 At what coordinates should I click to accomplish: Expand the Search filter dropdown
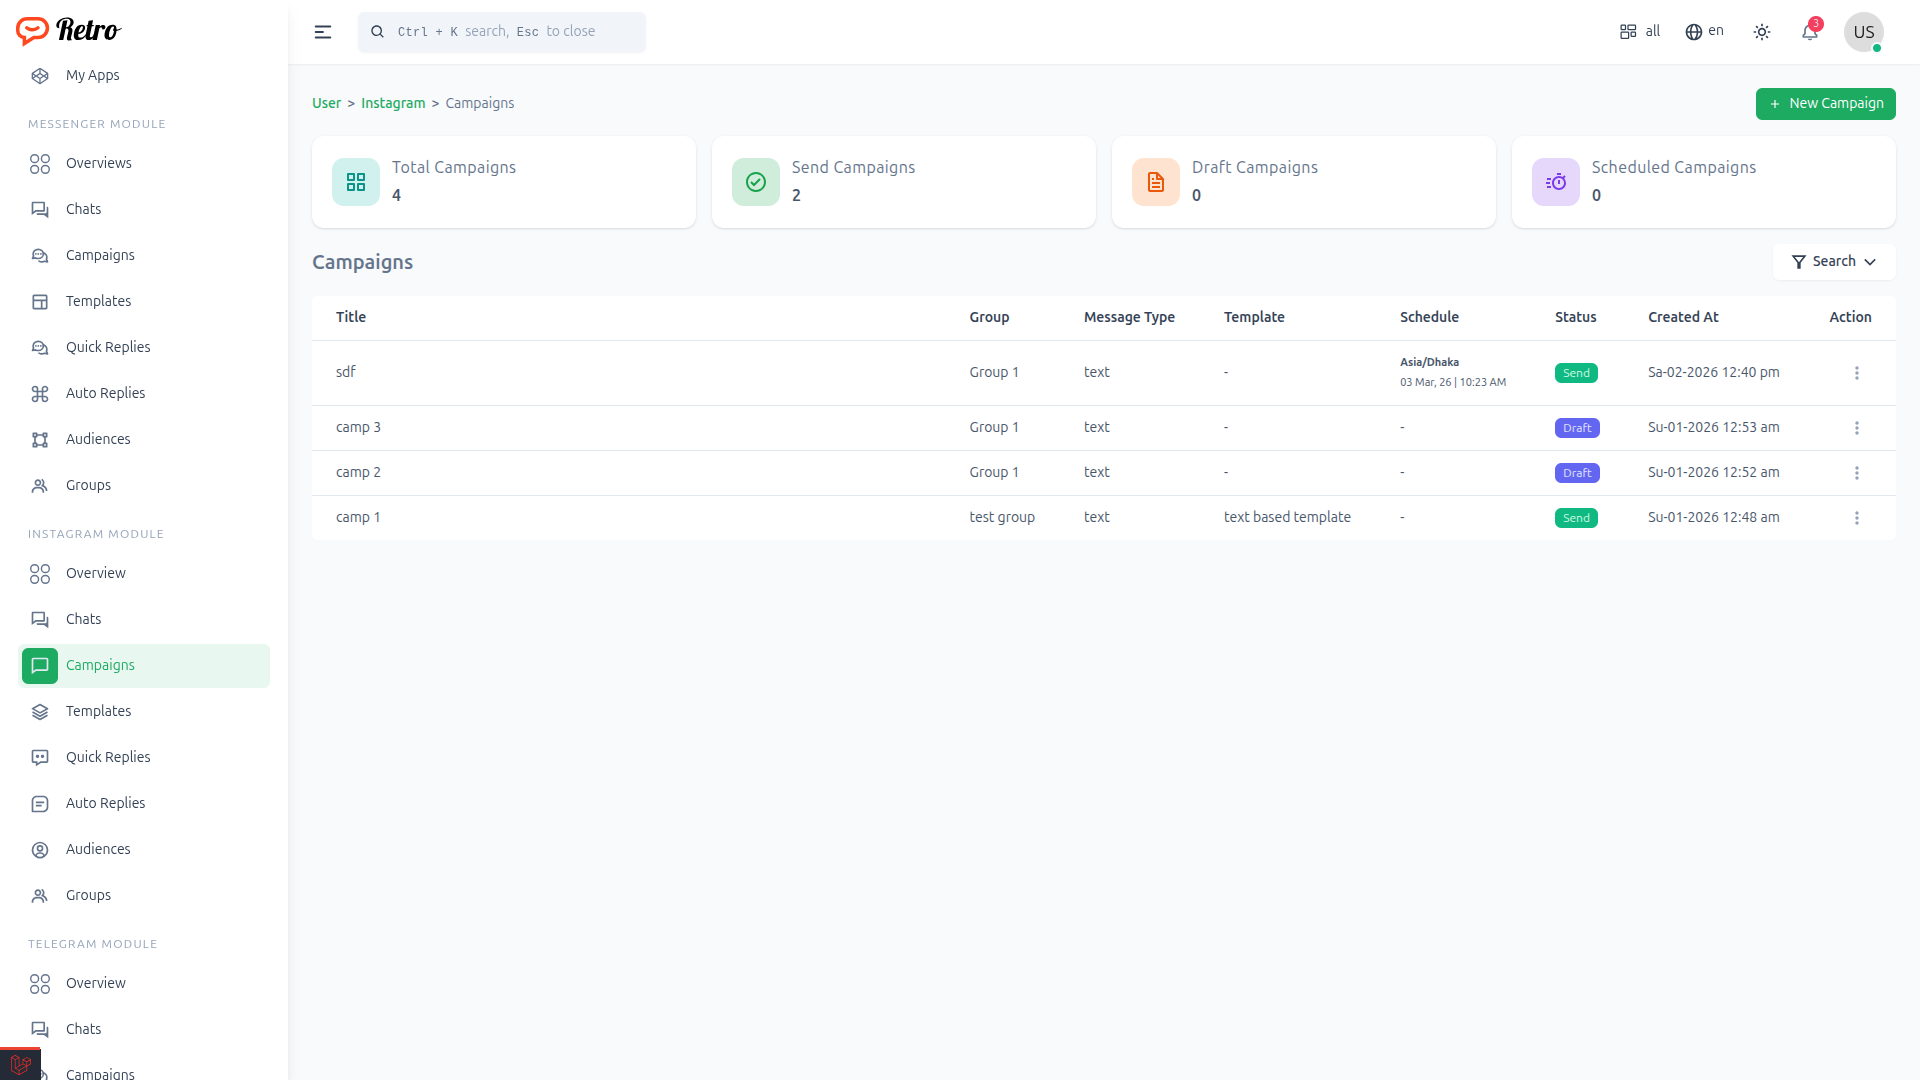point(1834,262)
